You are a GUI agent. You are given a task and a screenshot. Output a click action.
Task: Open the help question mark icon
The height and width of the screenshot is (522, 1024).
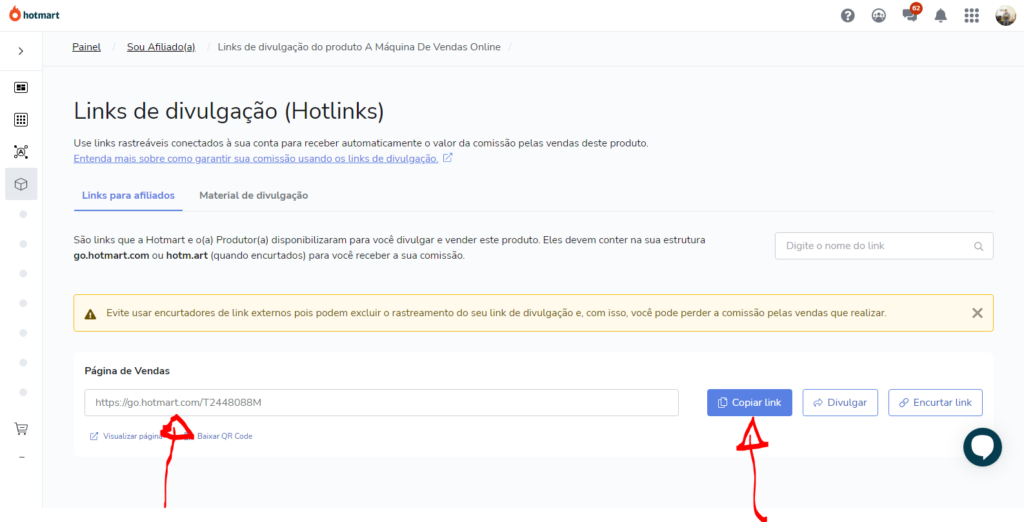click(848, 16)
